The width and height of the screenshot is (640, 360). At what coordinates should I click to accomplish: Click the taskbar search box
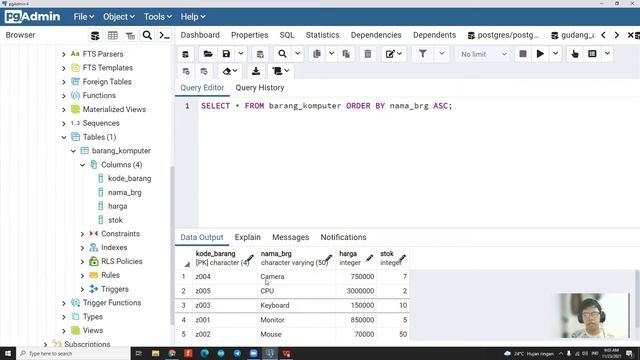tap(73, 353)
